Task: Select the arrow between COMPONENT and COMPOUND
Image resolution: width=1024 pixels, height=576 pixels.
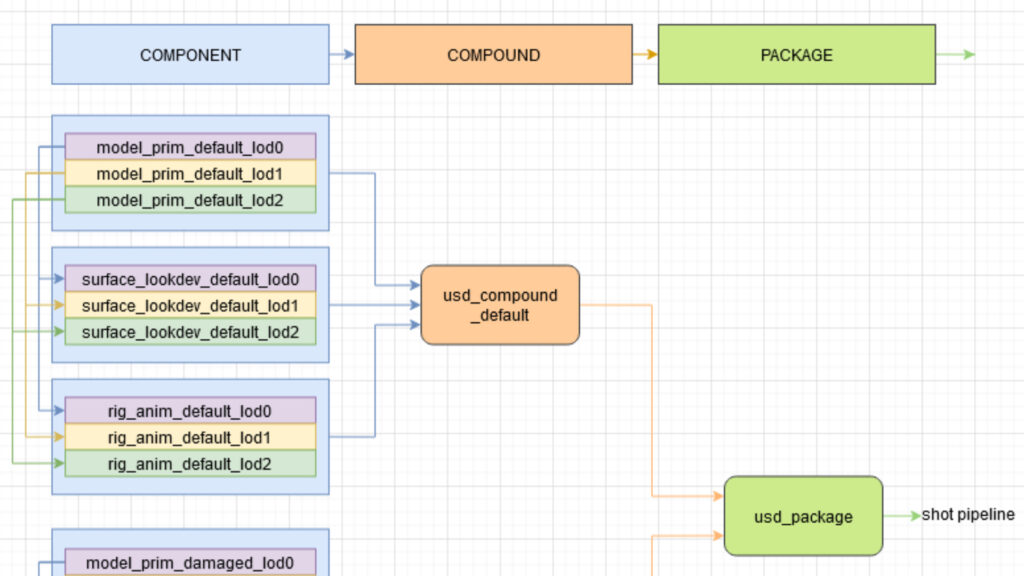Action: click(342, 55)
